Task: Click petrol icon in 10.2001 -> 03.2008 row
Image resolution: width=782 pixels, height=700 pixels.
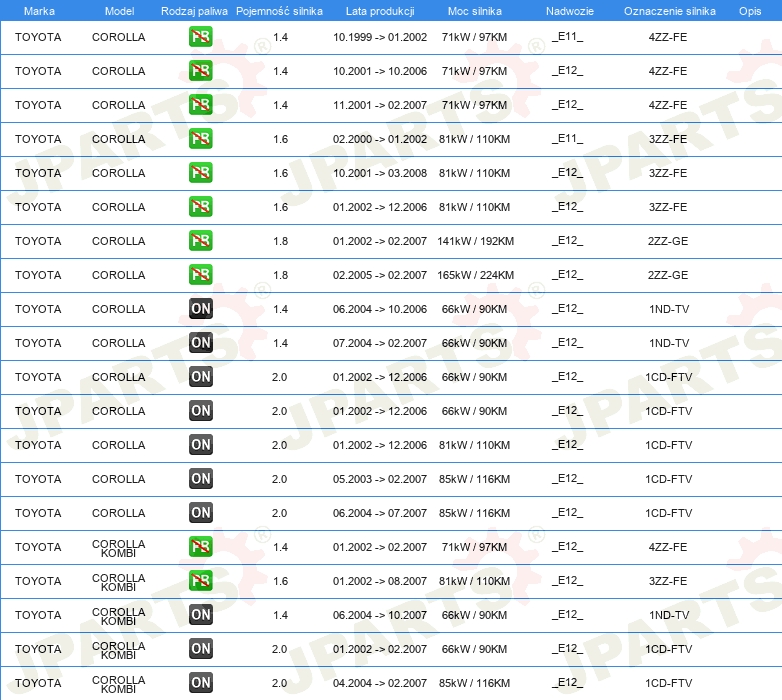Action: click(x=200, y=173)
